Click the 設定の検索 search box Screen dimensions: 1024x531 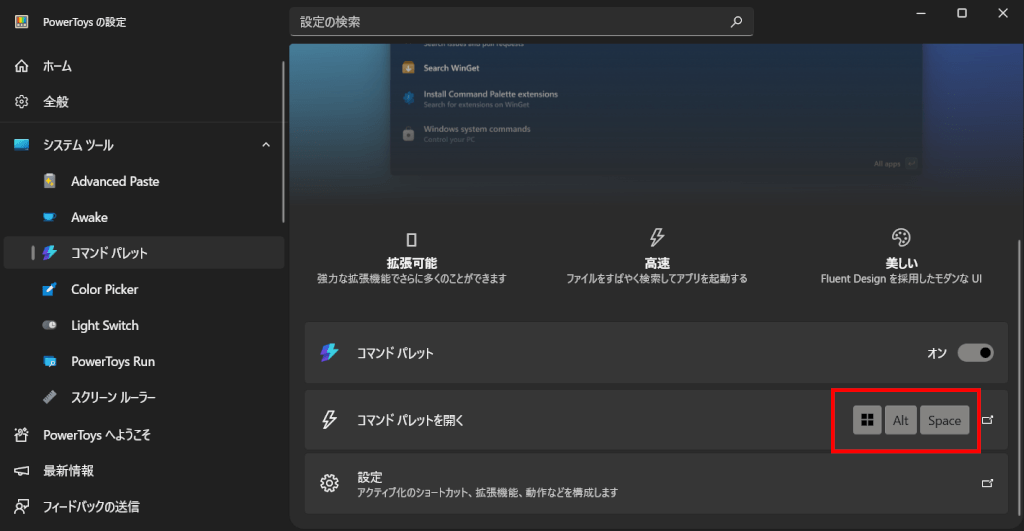pyautogui.click(x=510, y=21)
